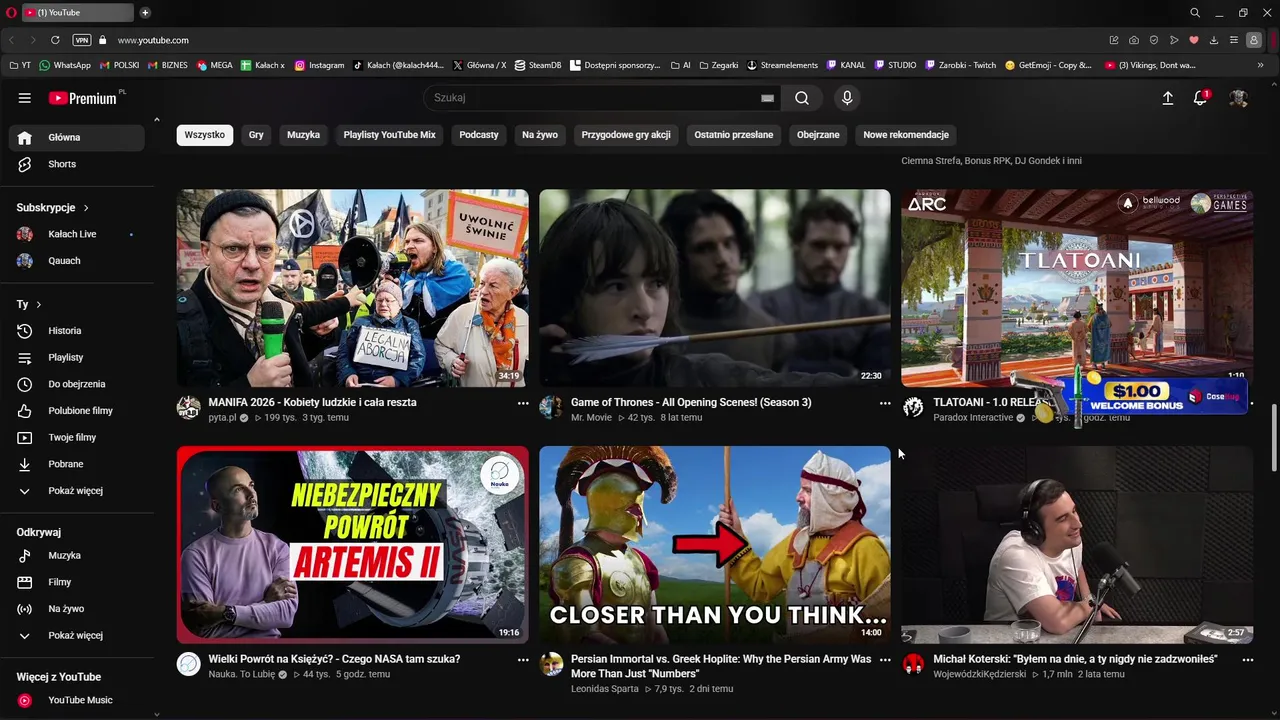Image resolution: width=1280 pixels, height=720 pixels.
Task: Open the account avatar menu
Action: 1238,98
